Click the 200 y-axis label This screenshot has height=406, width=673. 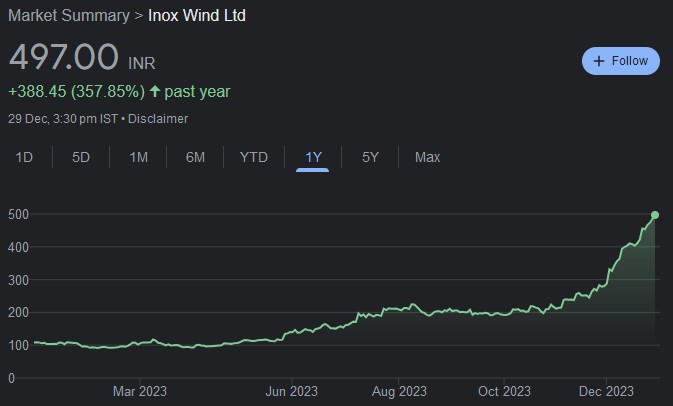[x=18, y=312]
